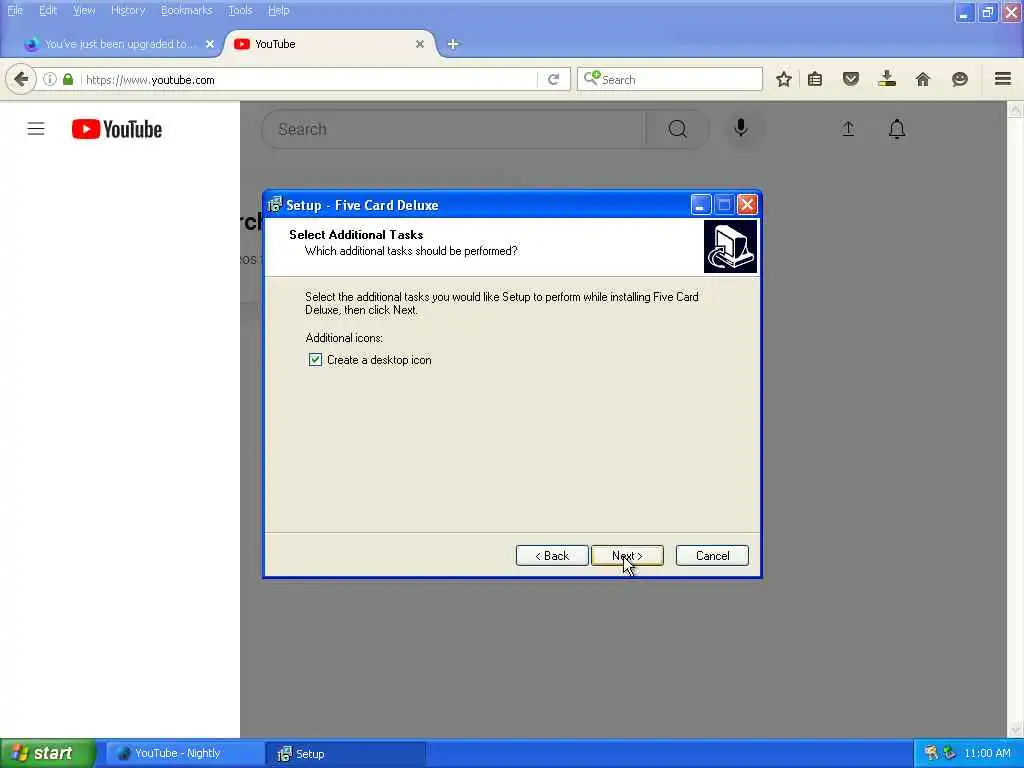The image size is (1024, 768).
Task: Click the Setup taskbar button
Action: [x=346, y=754]
